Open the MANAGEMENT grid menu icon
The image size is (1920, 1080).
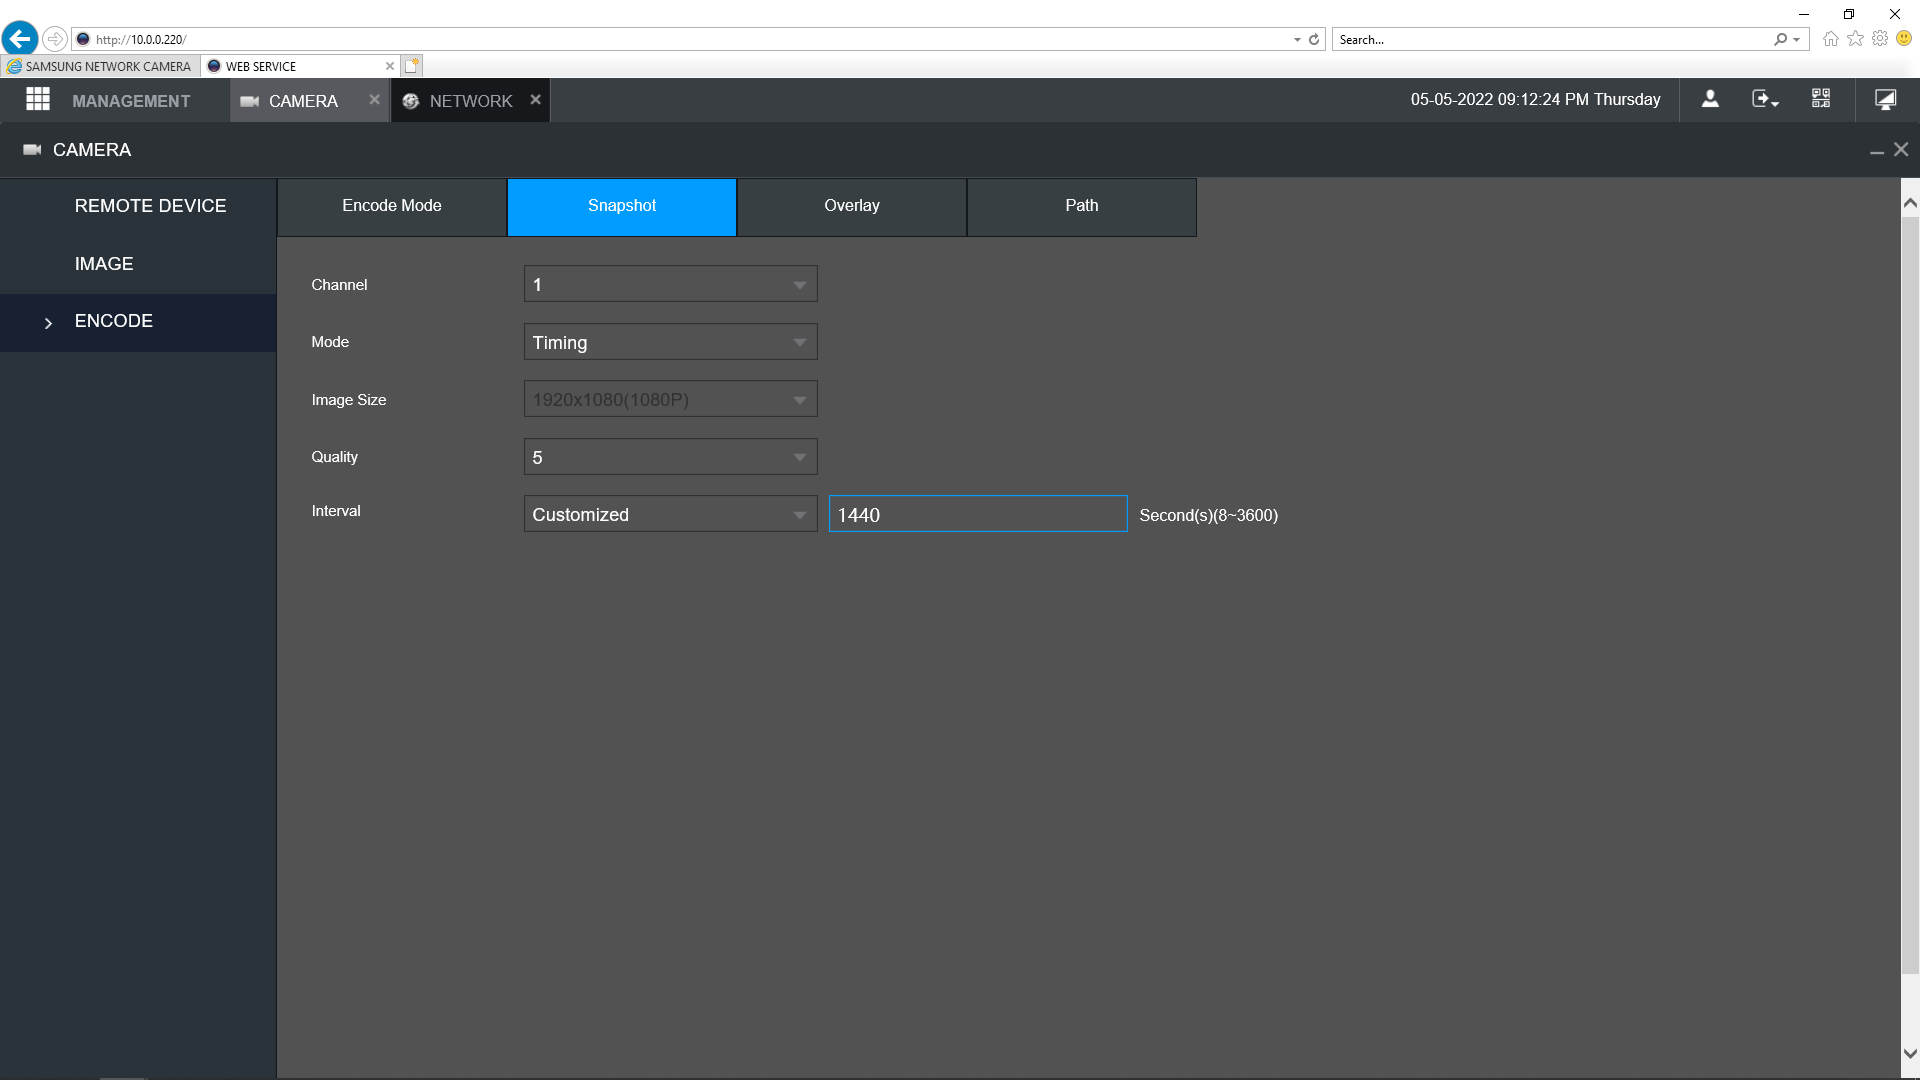(x=38, y=100)
